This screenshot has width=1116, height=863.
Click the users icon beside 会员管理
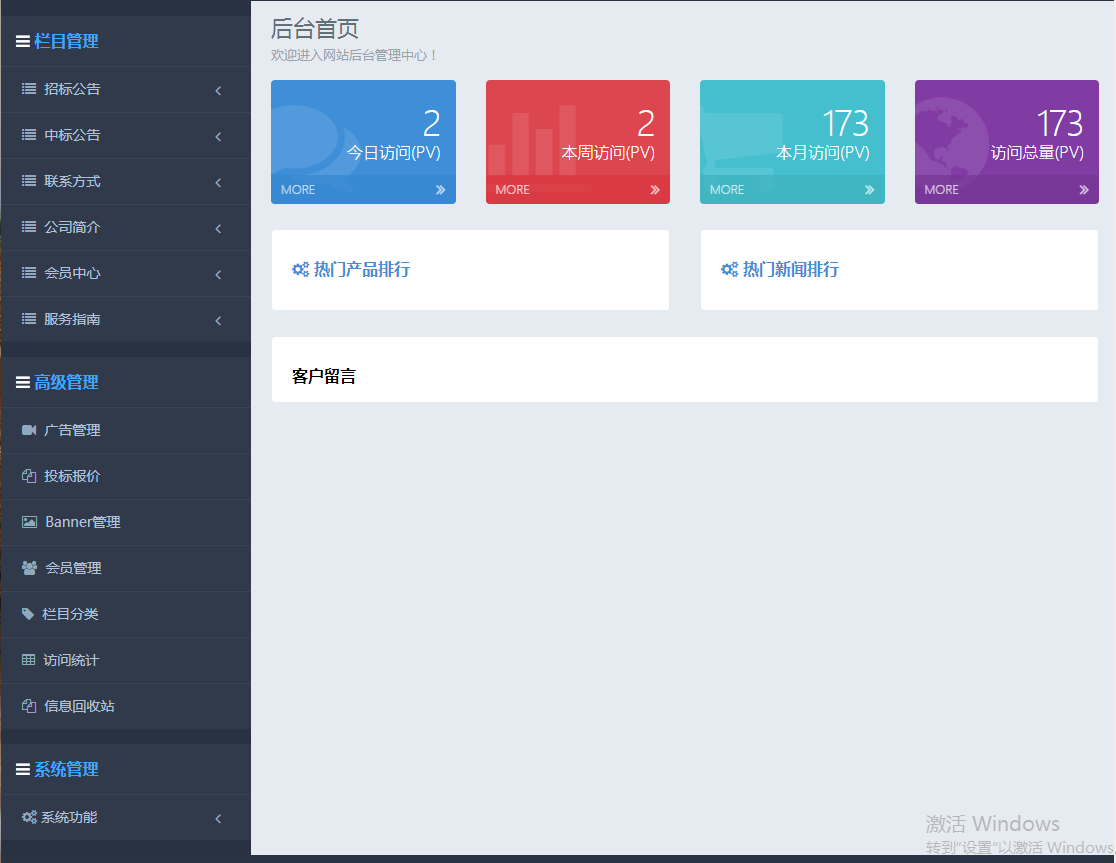coord(29,568)
